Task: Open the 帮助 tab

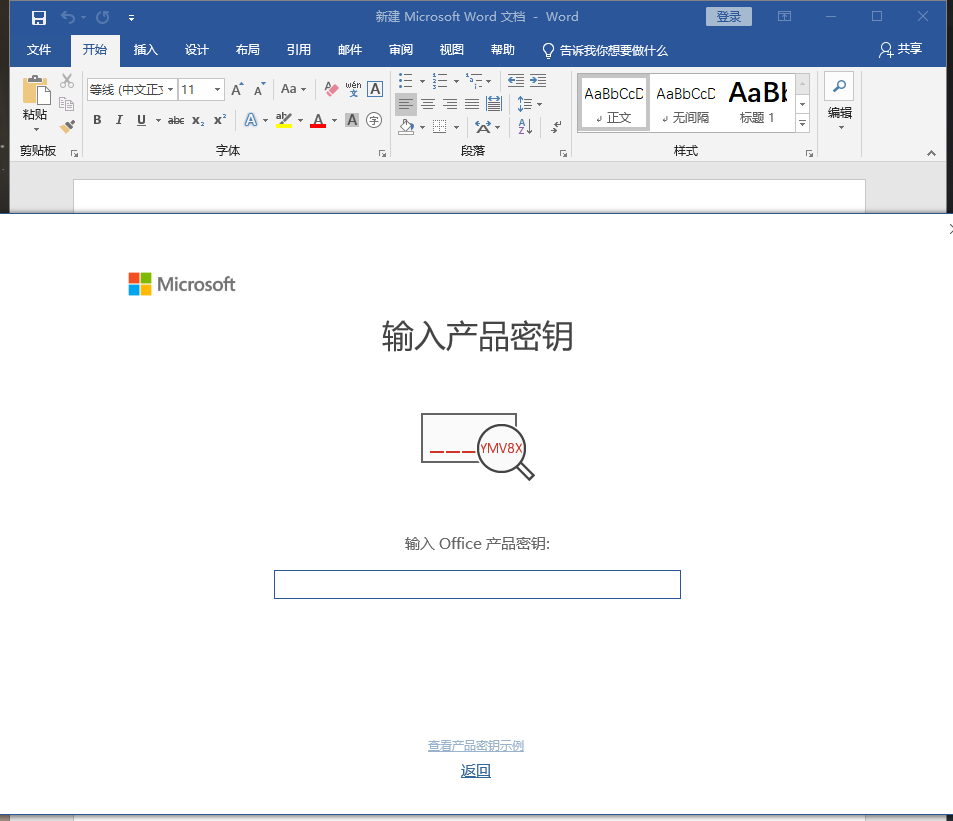Action: pyautogui.click(x=503, y=50)
